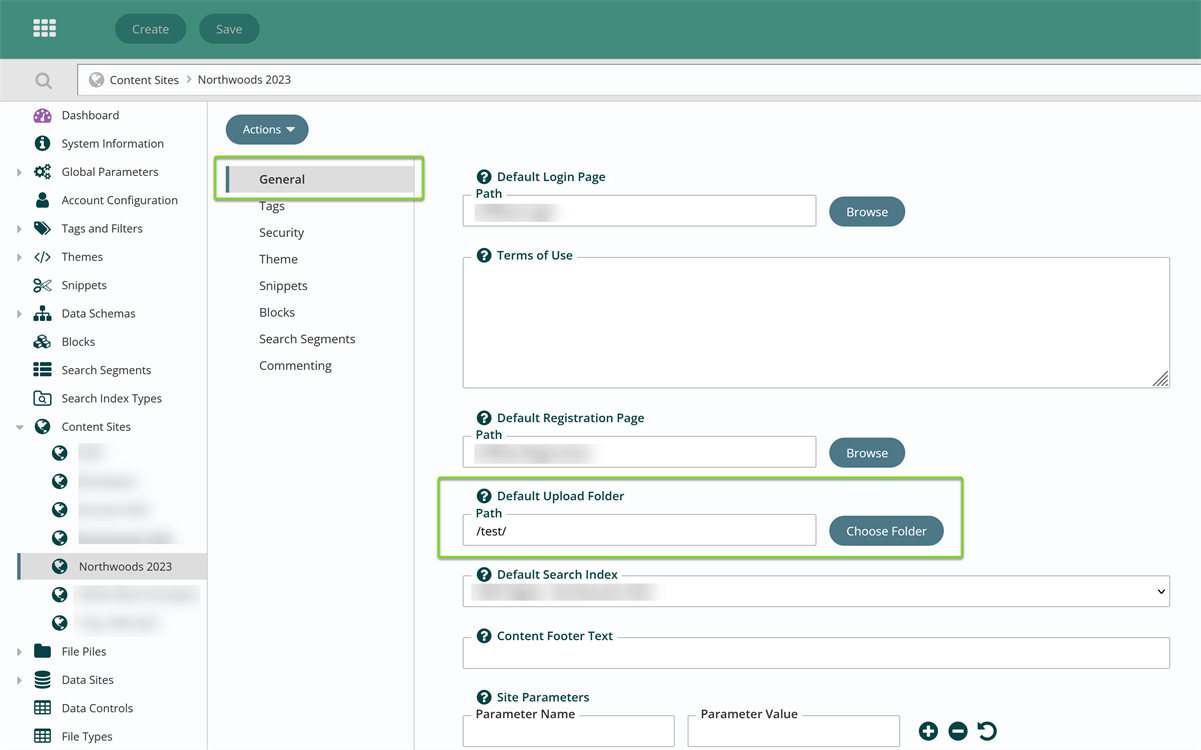Remove site parameter with minus icon
1201x750 pixels.
click(x=958, y=731)
